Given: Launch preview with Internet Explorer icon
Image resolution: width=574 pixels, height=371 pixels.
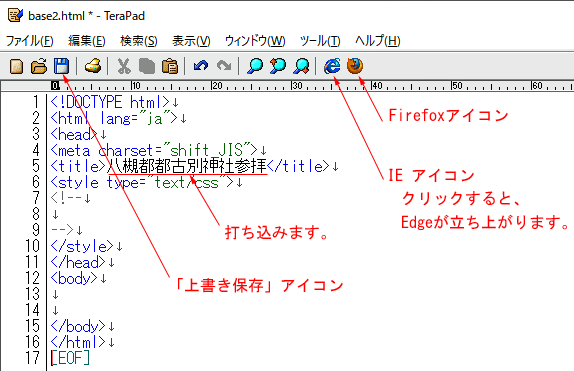Looking at the screenshot, I should (x=332, y=66).
